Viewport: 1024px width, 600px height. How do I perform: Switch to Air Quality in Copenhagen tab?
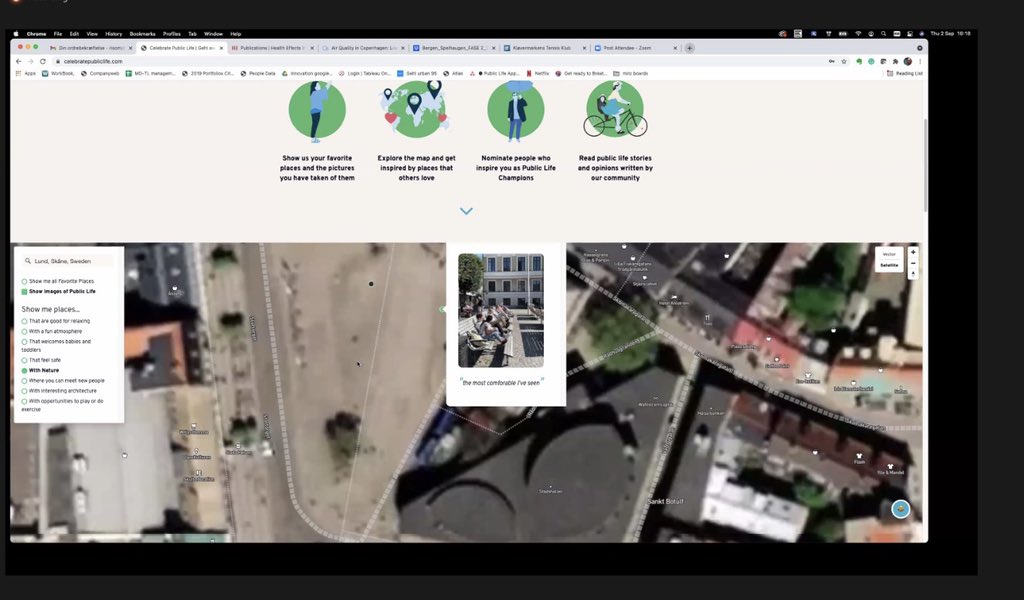[x=363, y=48]
